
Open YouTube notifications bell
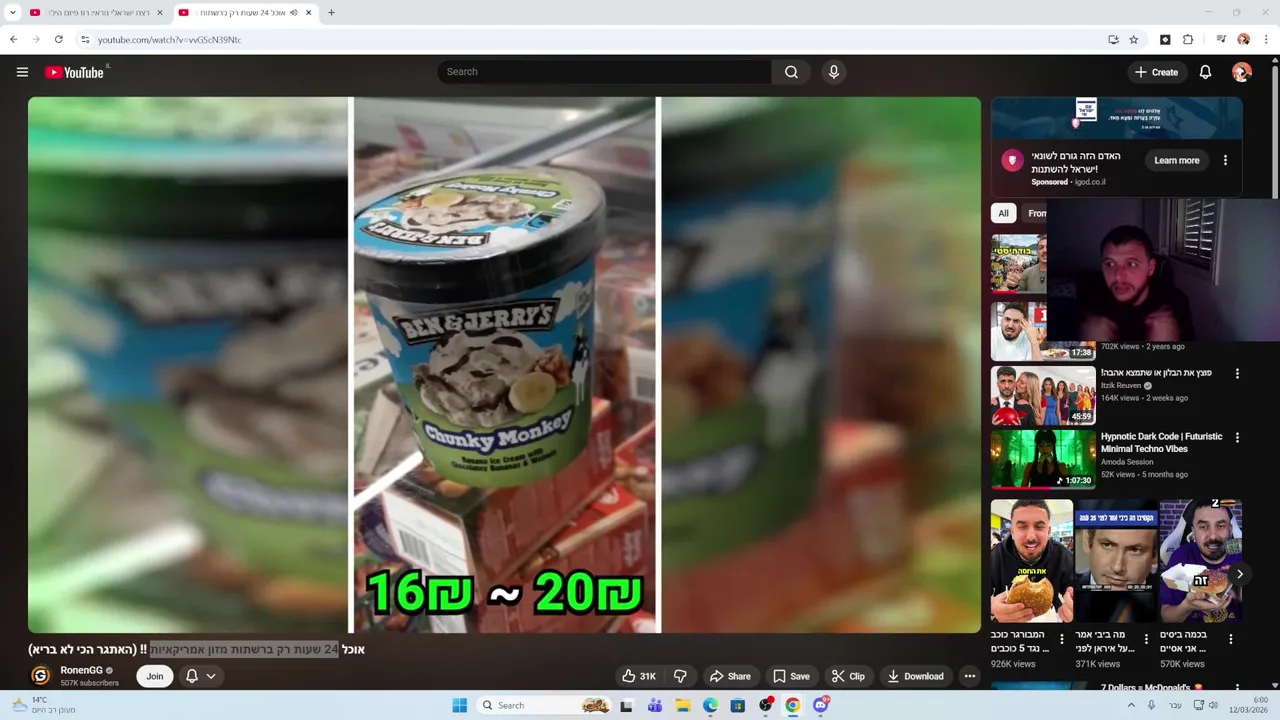pyautogui.click(x=1205, y=72)
